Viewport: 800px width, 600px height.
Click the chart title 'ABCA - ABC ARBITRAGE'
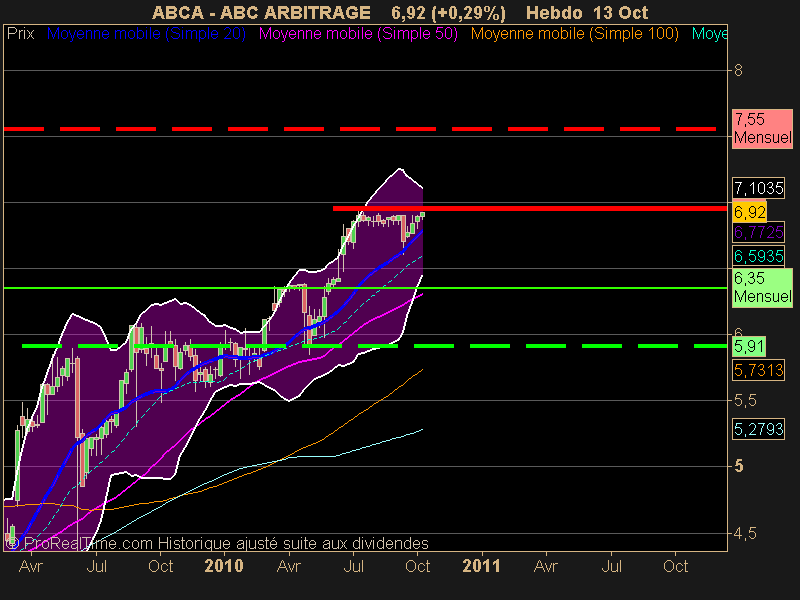(261, 12)
